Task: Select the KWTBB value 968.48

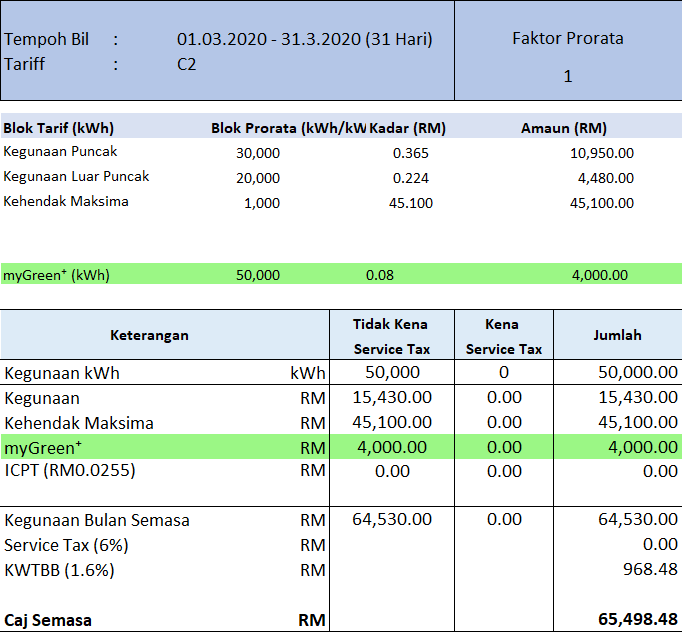Action: coord(650,569)
